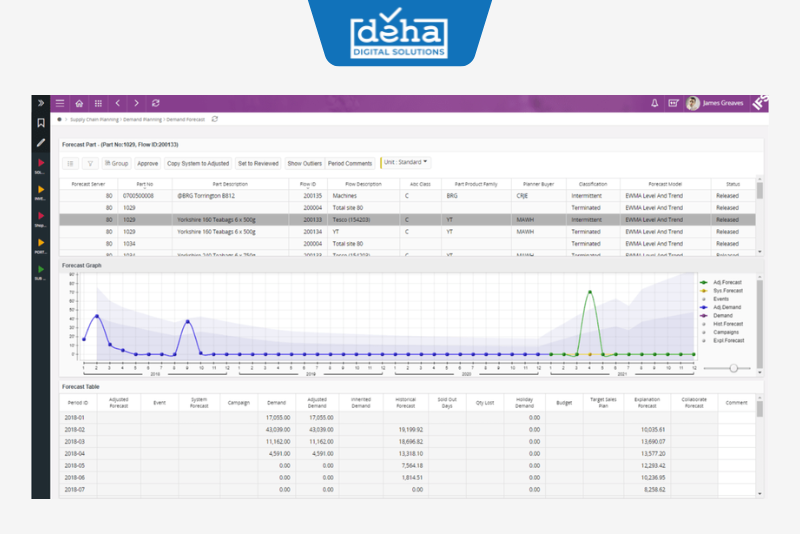Click Period Comments button
Screen dimensions: 800x534
pyautogui.click(x=350, y=163)
